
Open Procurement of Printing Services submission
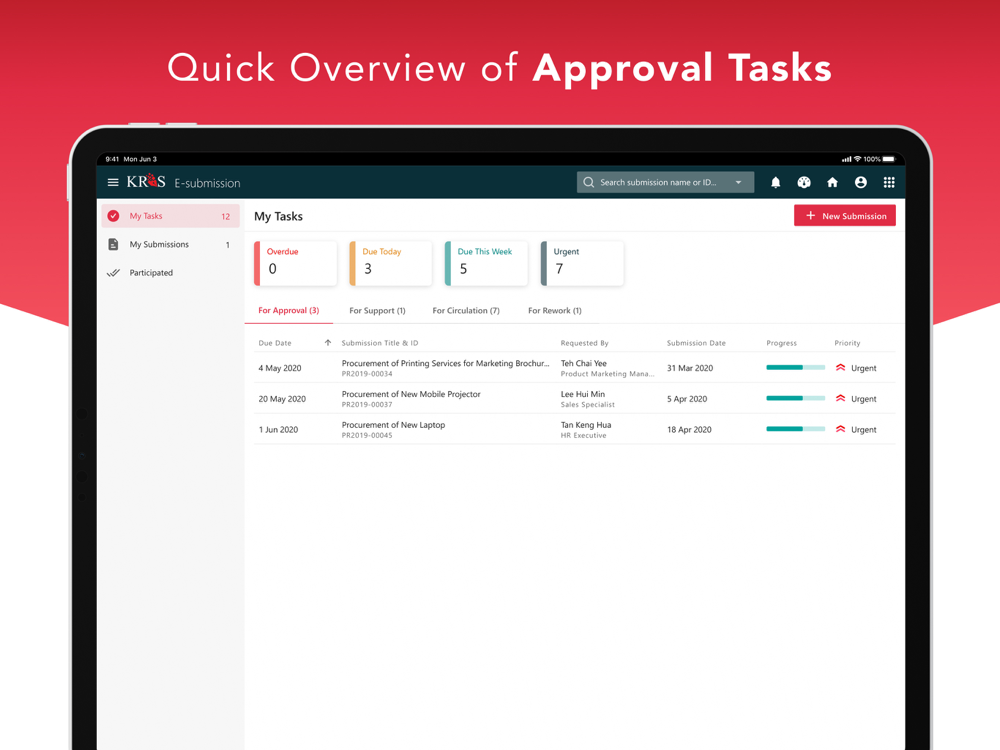click(445, 364)
